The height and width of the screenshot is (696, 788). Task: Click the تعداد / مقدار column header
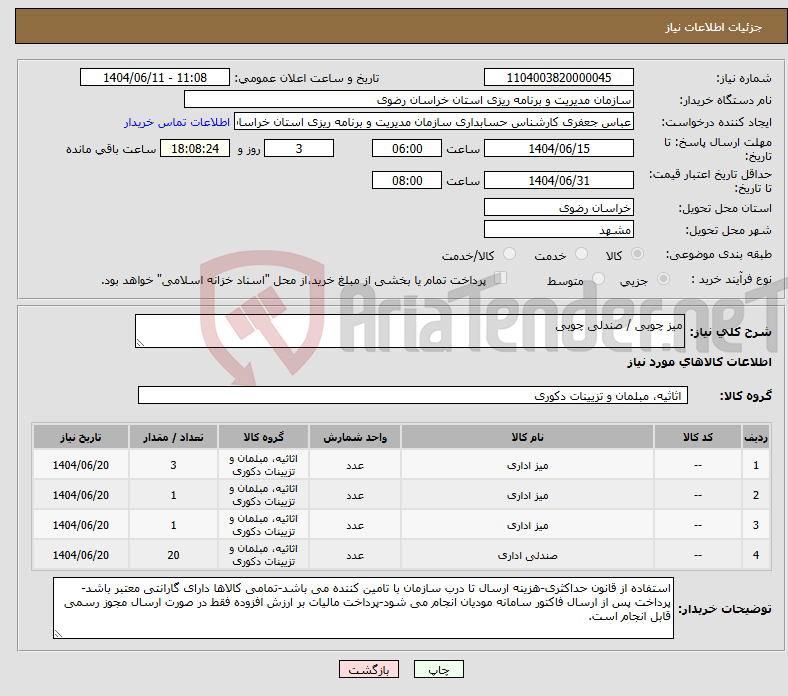(x=173, y=437)
